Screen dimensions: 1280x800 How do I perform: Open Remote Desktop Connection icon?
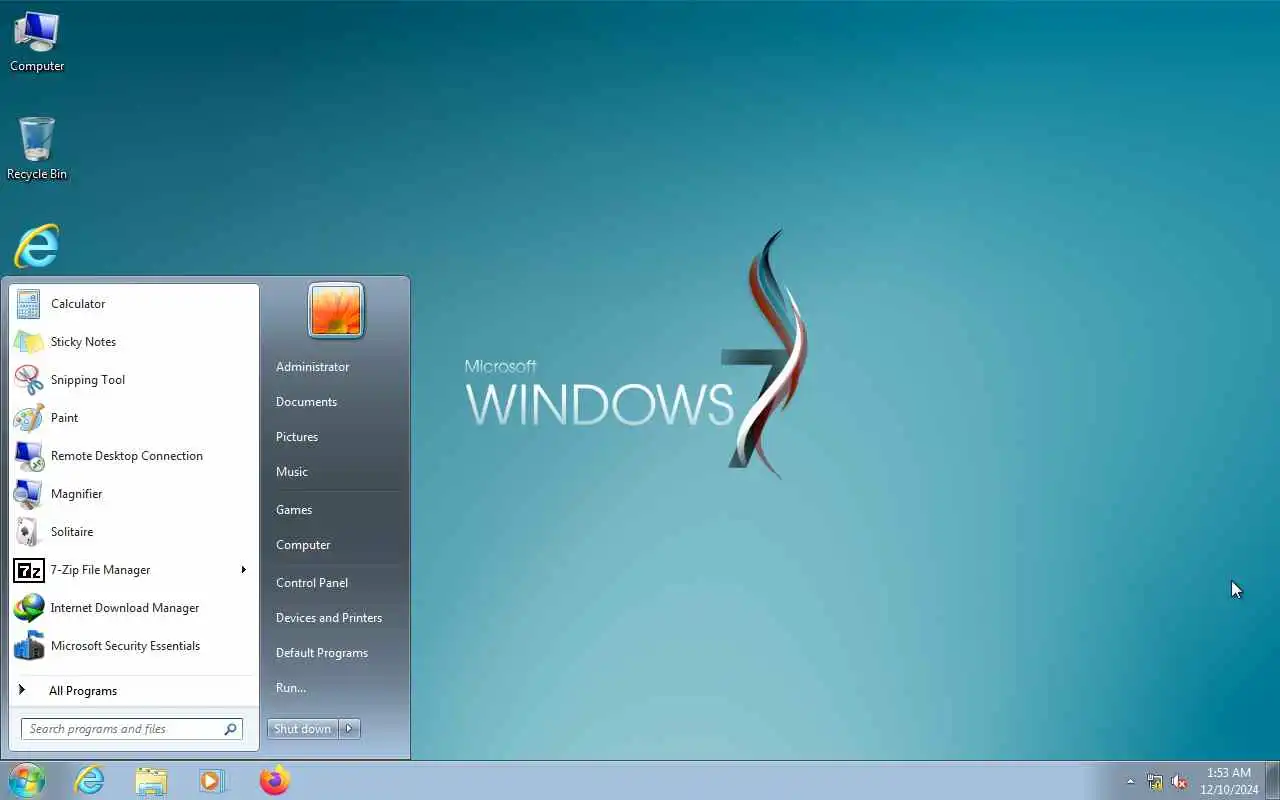click(x=28, y=456)
